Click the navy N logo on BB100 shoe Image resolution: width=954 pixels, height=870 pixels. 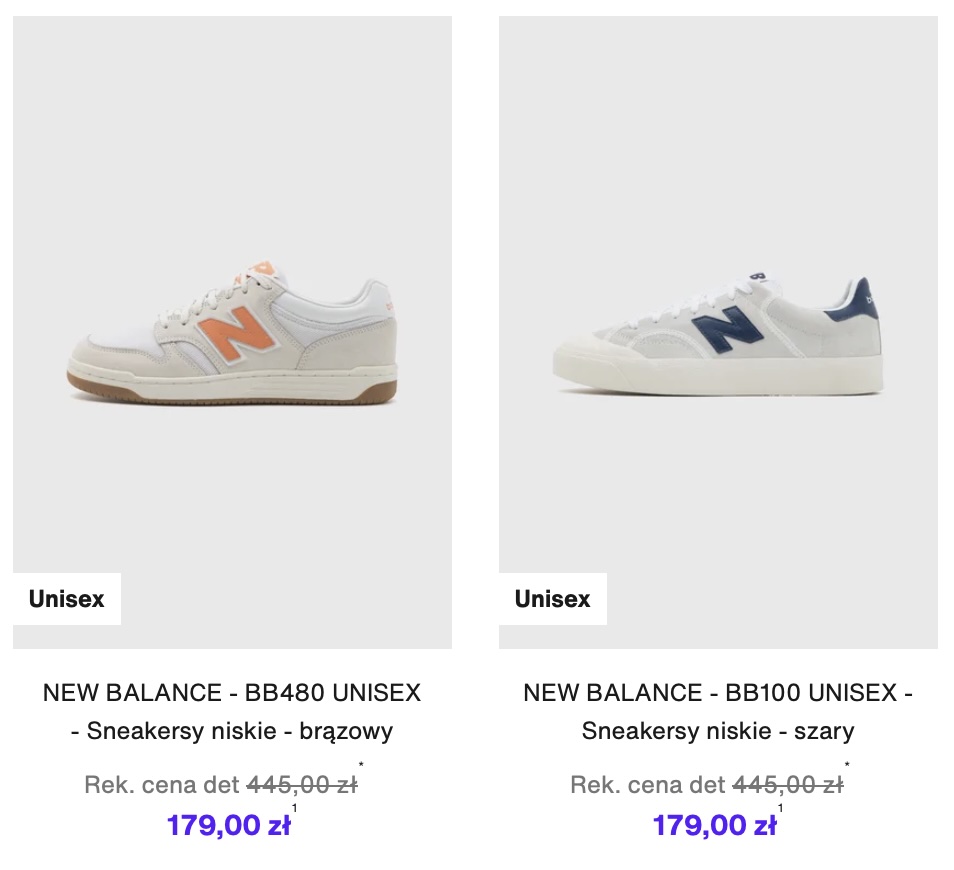click(x=726, y=330)
